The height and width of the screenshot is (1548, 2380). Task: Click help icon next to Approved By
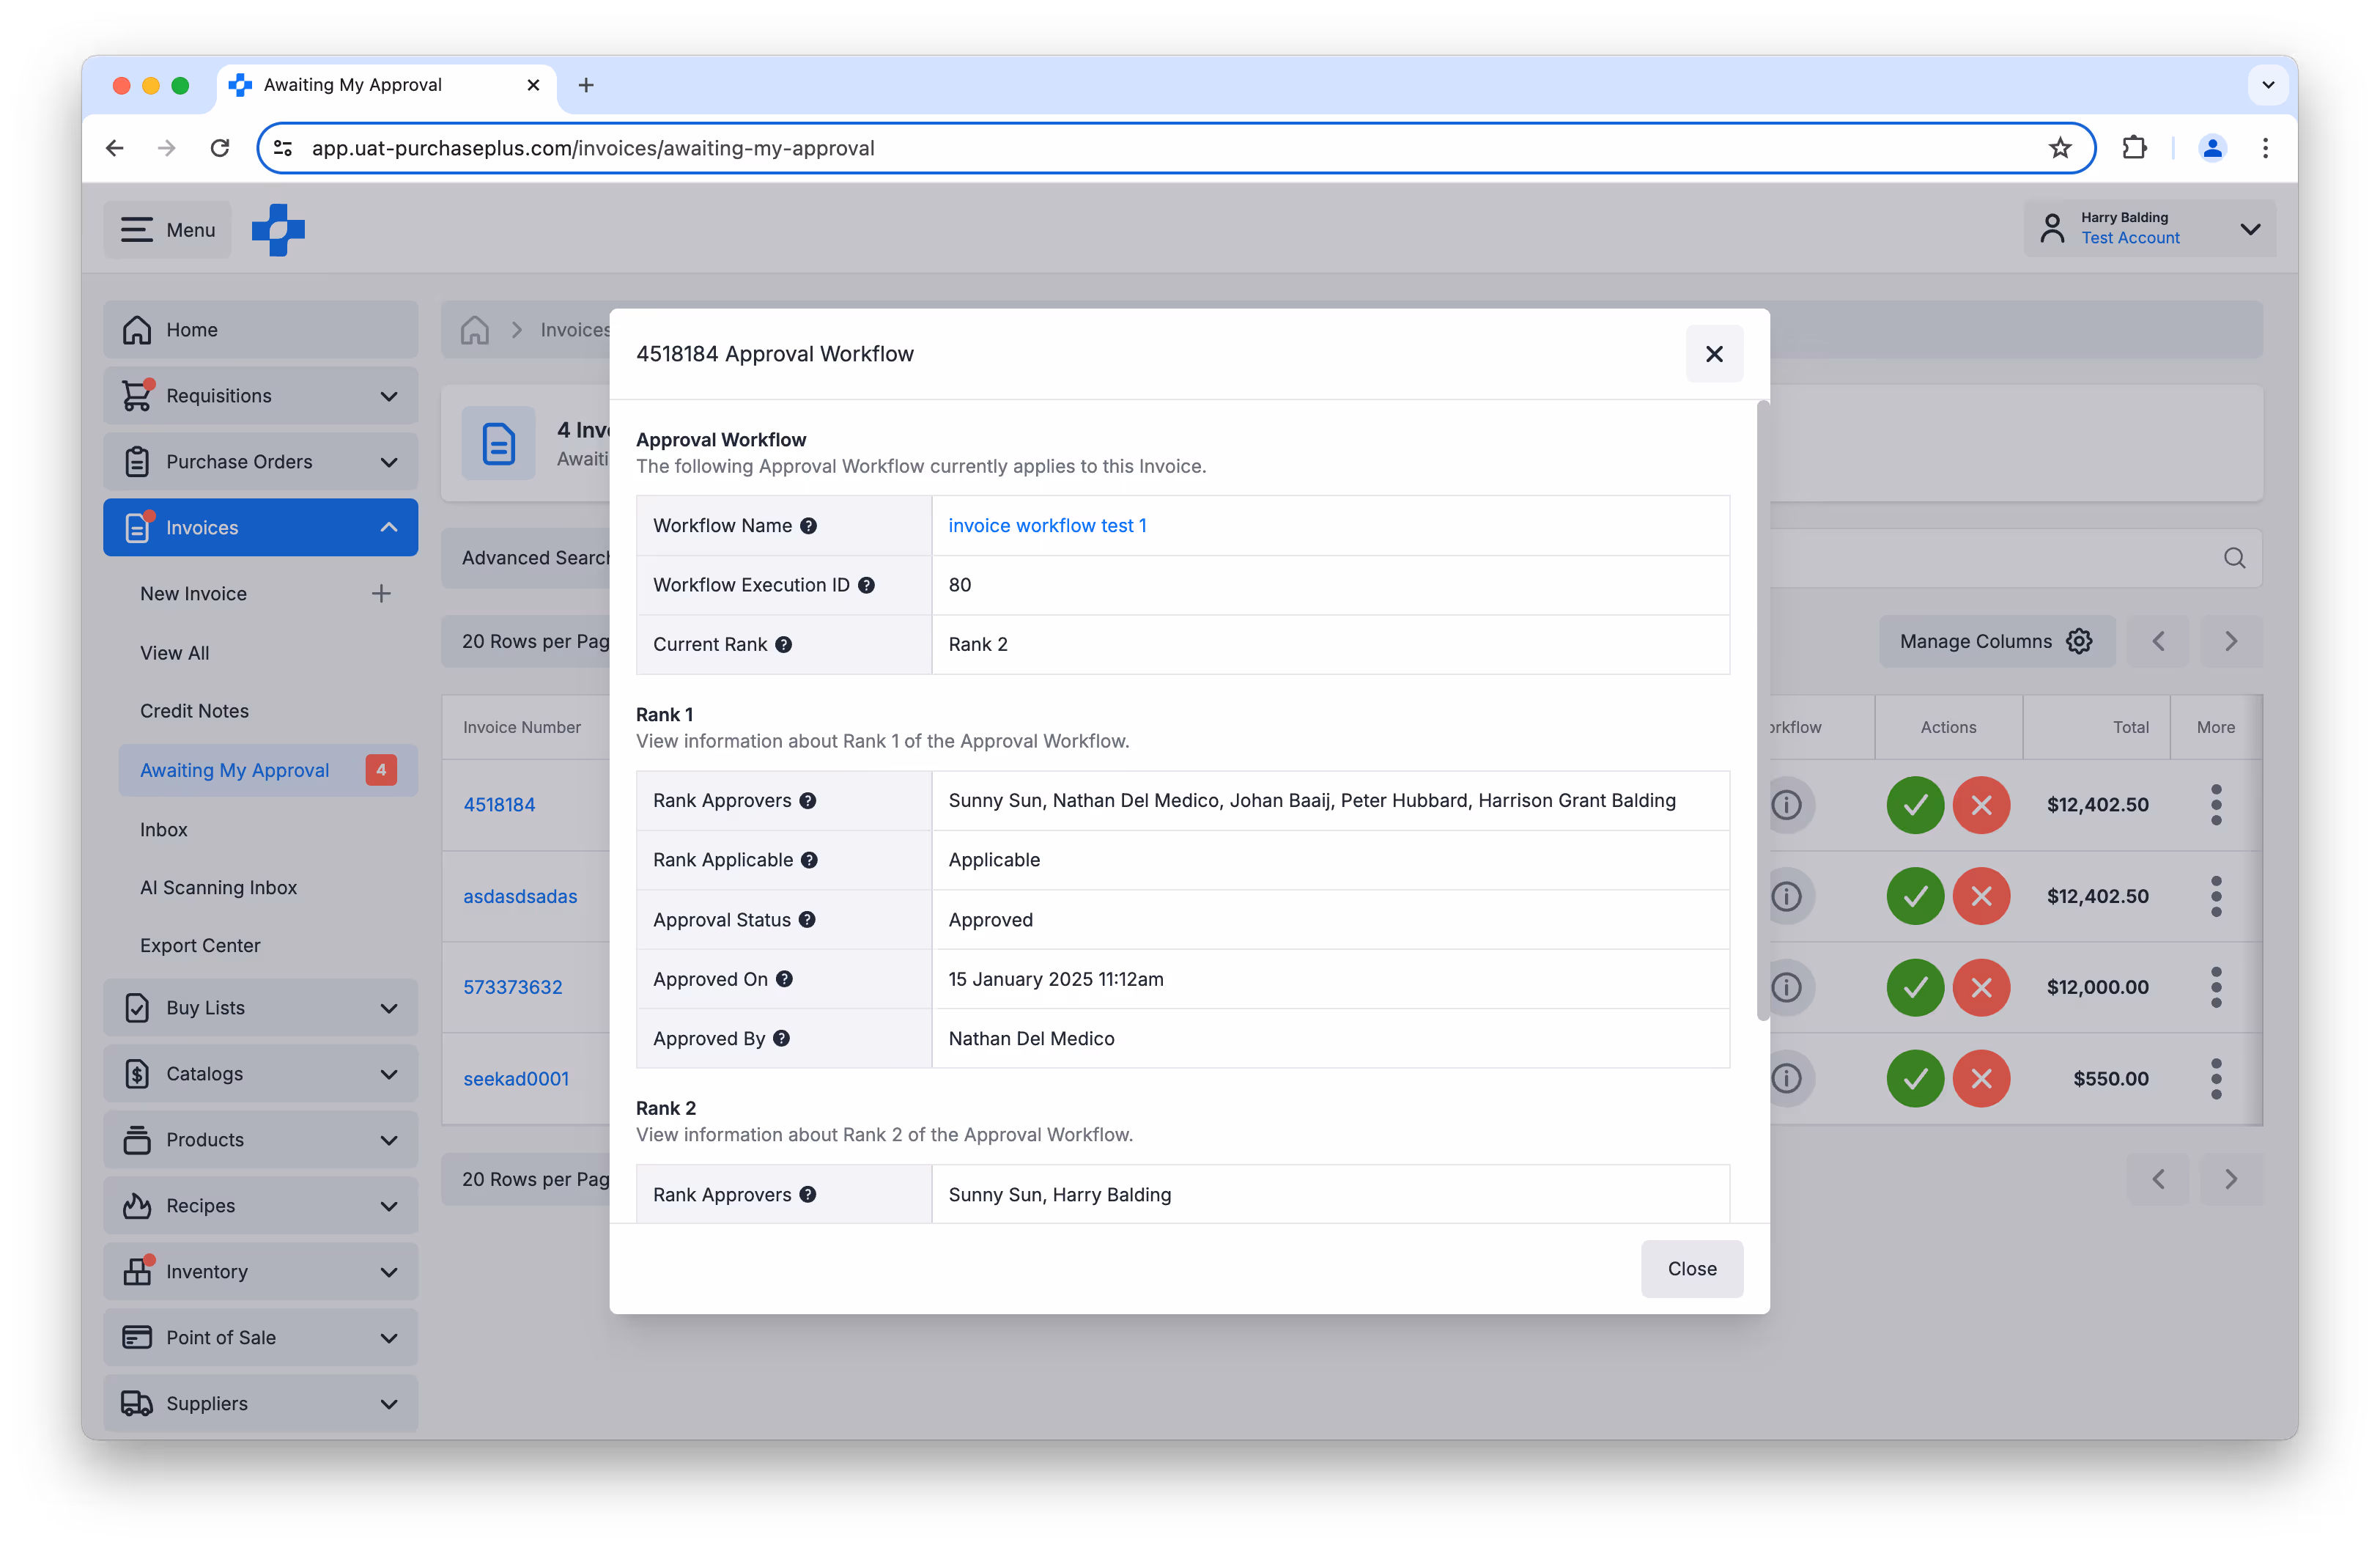click(x=781, y=1039)
